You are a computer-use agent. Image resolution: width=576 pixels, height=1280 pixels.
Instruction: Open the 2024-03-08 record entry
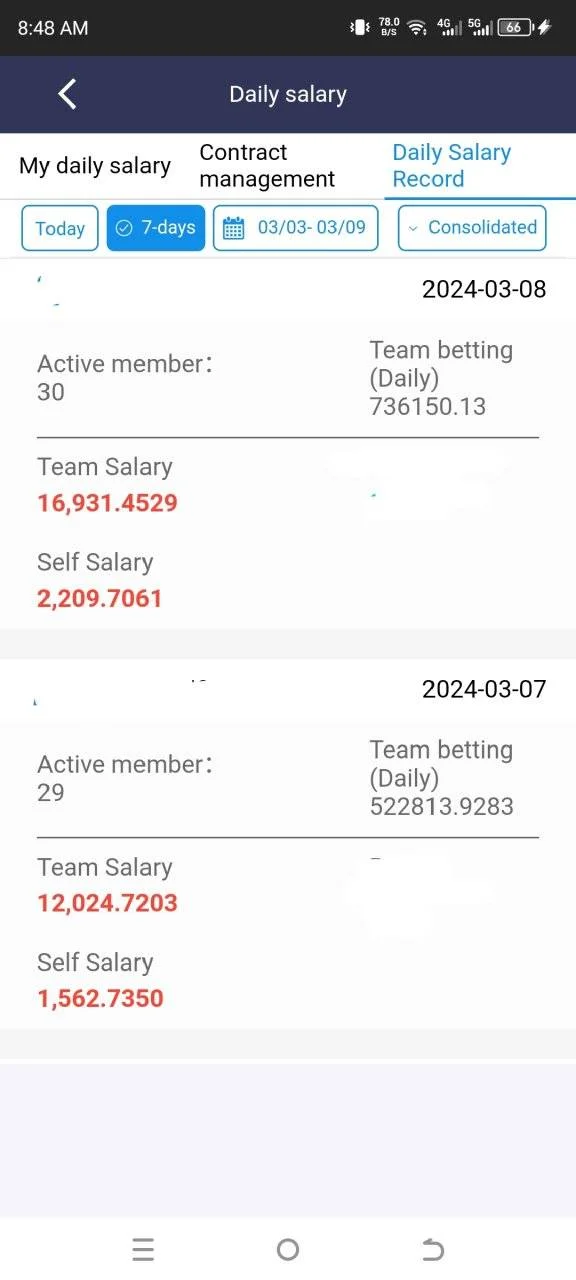[288, 444]
